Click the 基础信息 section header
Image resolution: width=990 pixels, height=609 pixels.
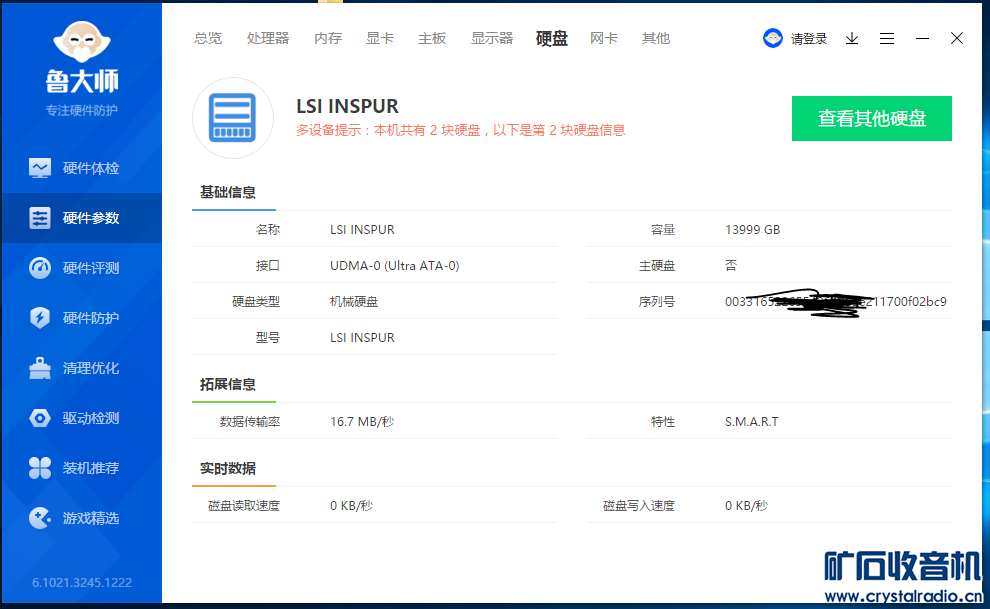point(227,192)
